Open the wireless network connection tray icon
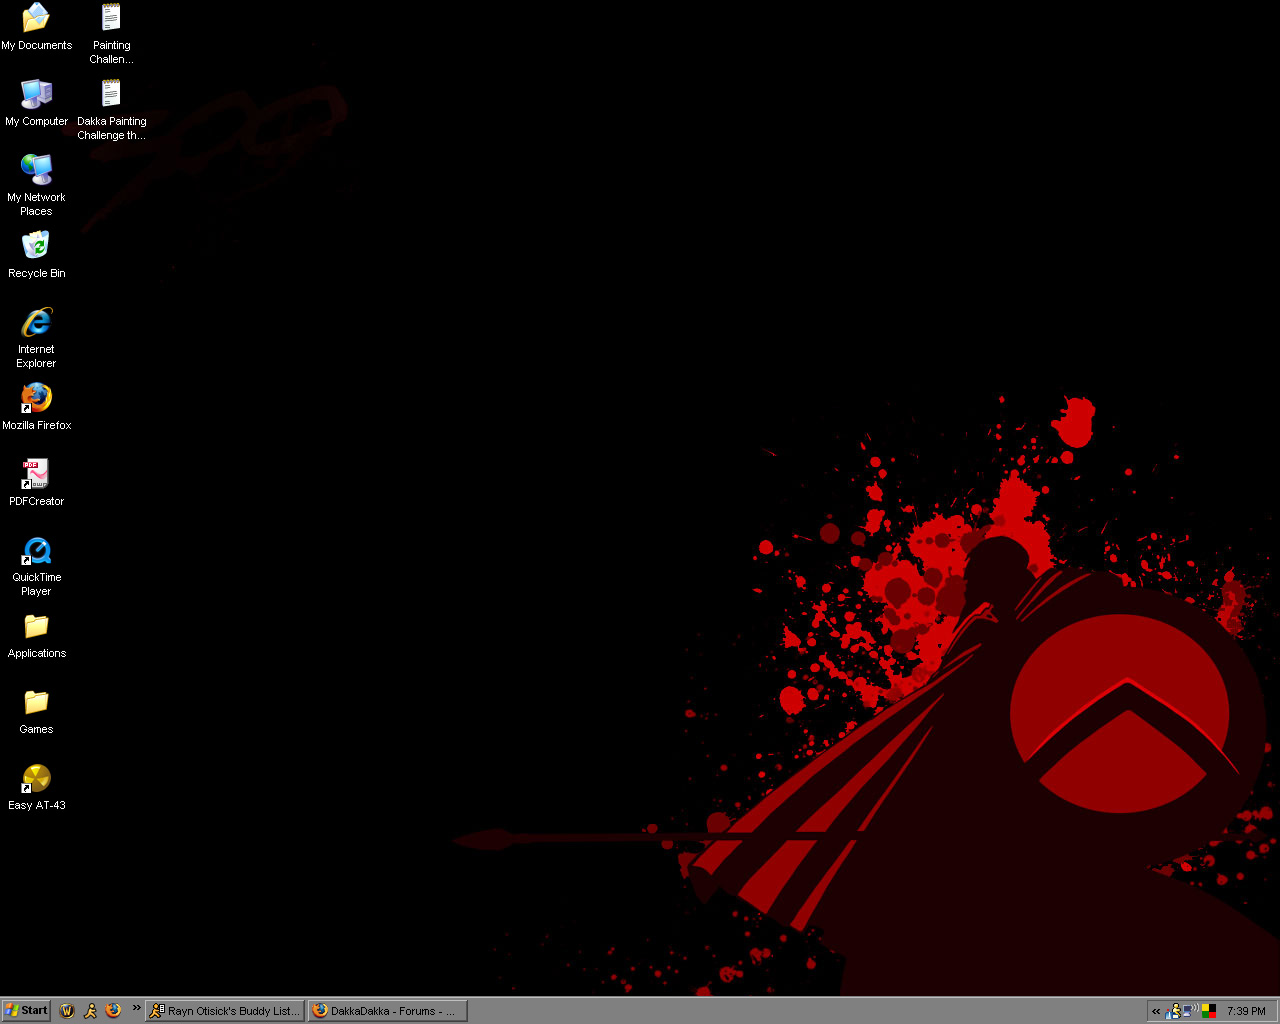 pos(1191,1011)
